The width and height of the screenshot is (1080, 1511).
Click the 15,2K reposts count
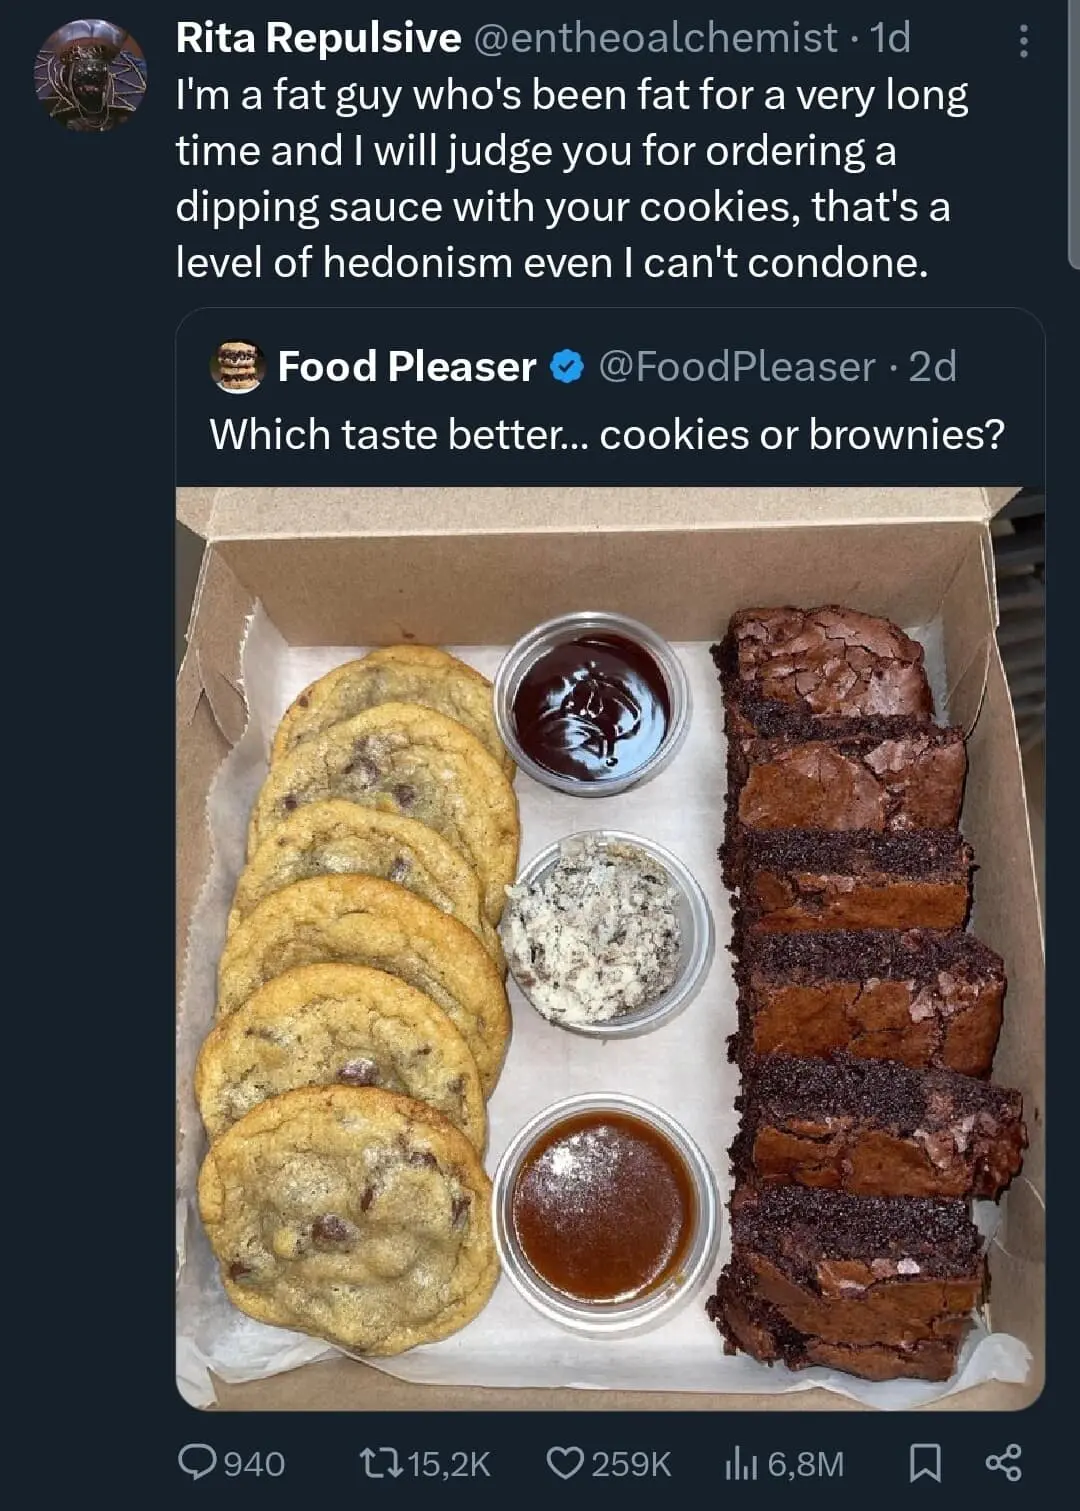coord(449,1464)
